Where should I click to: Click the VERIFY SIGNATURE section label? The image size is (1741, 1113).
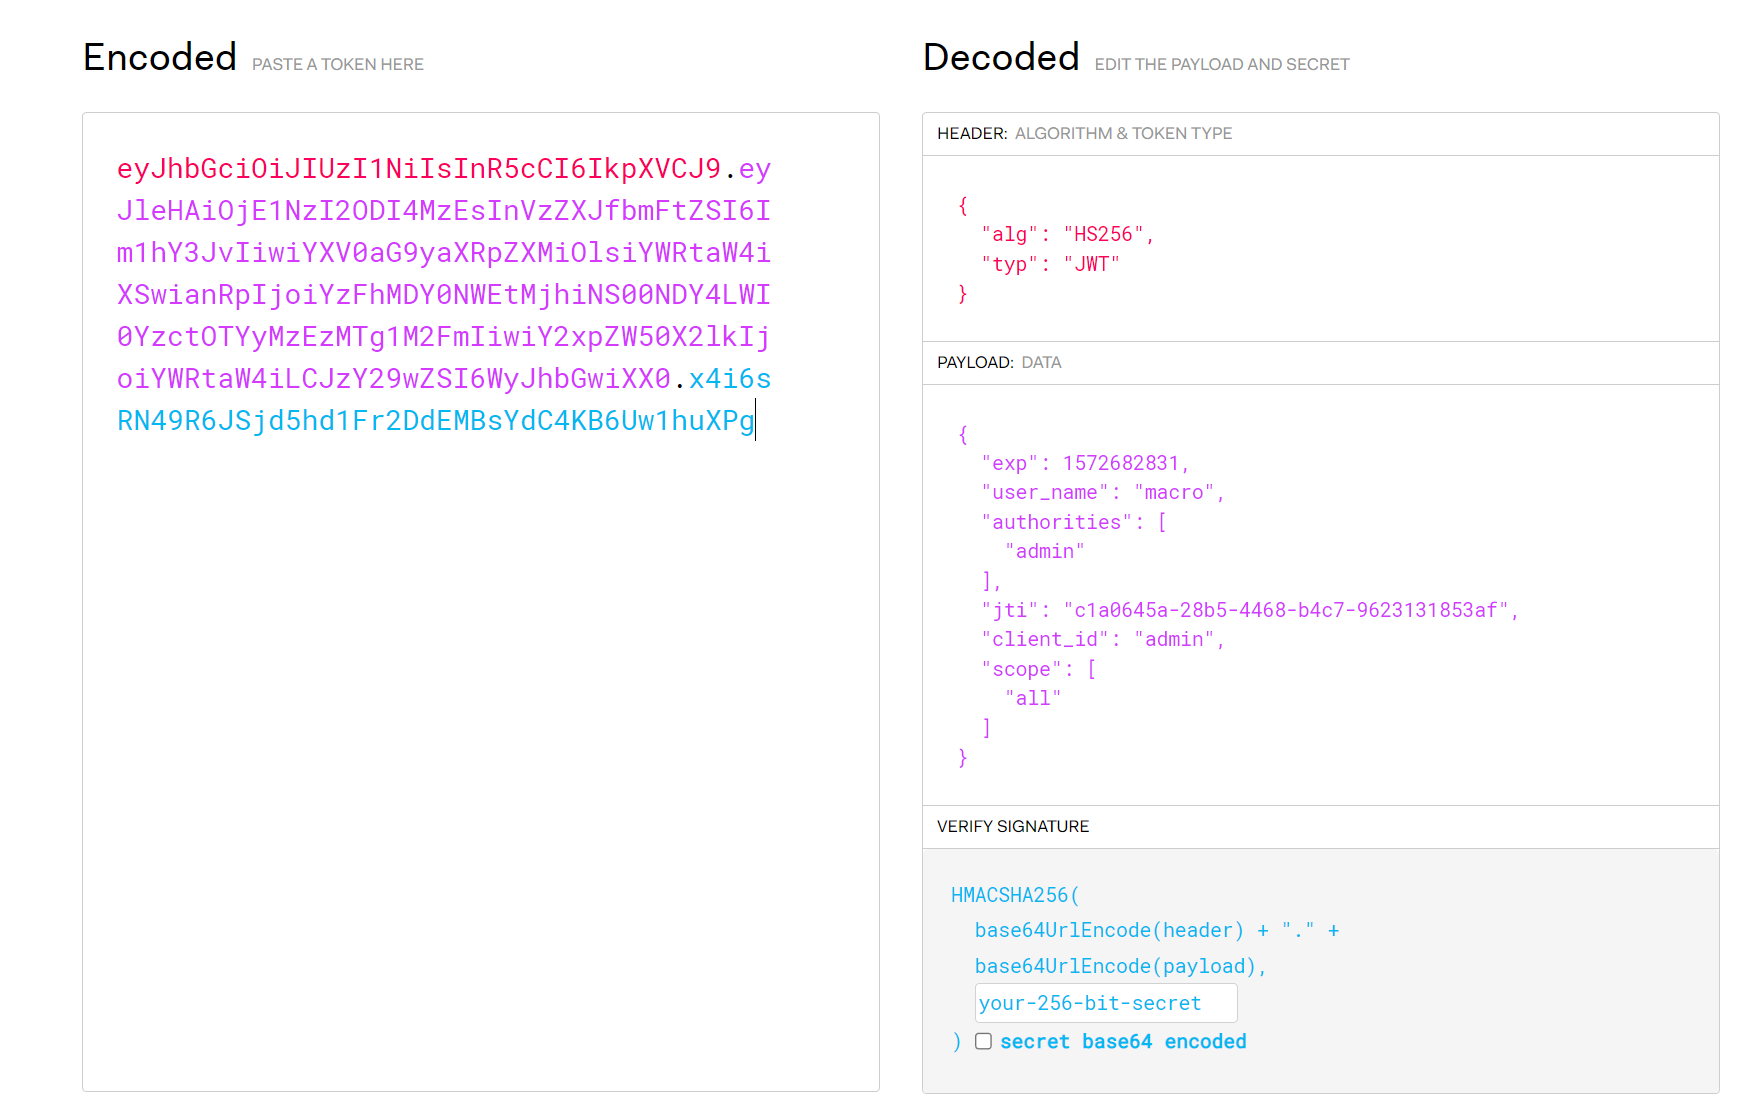pyautogui.click(x=1012, y=827)
